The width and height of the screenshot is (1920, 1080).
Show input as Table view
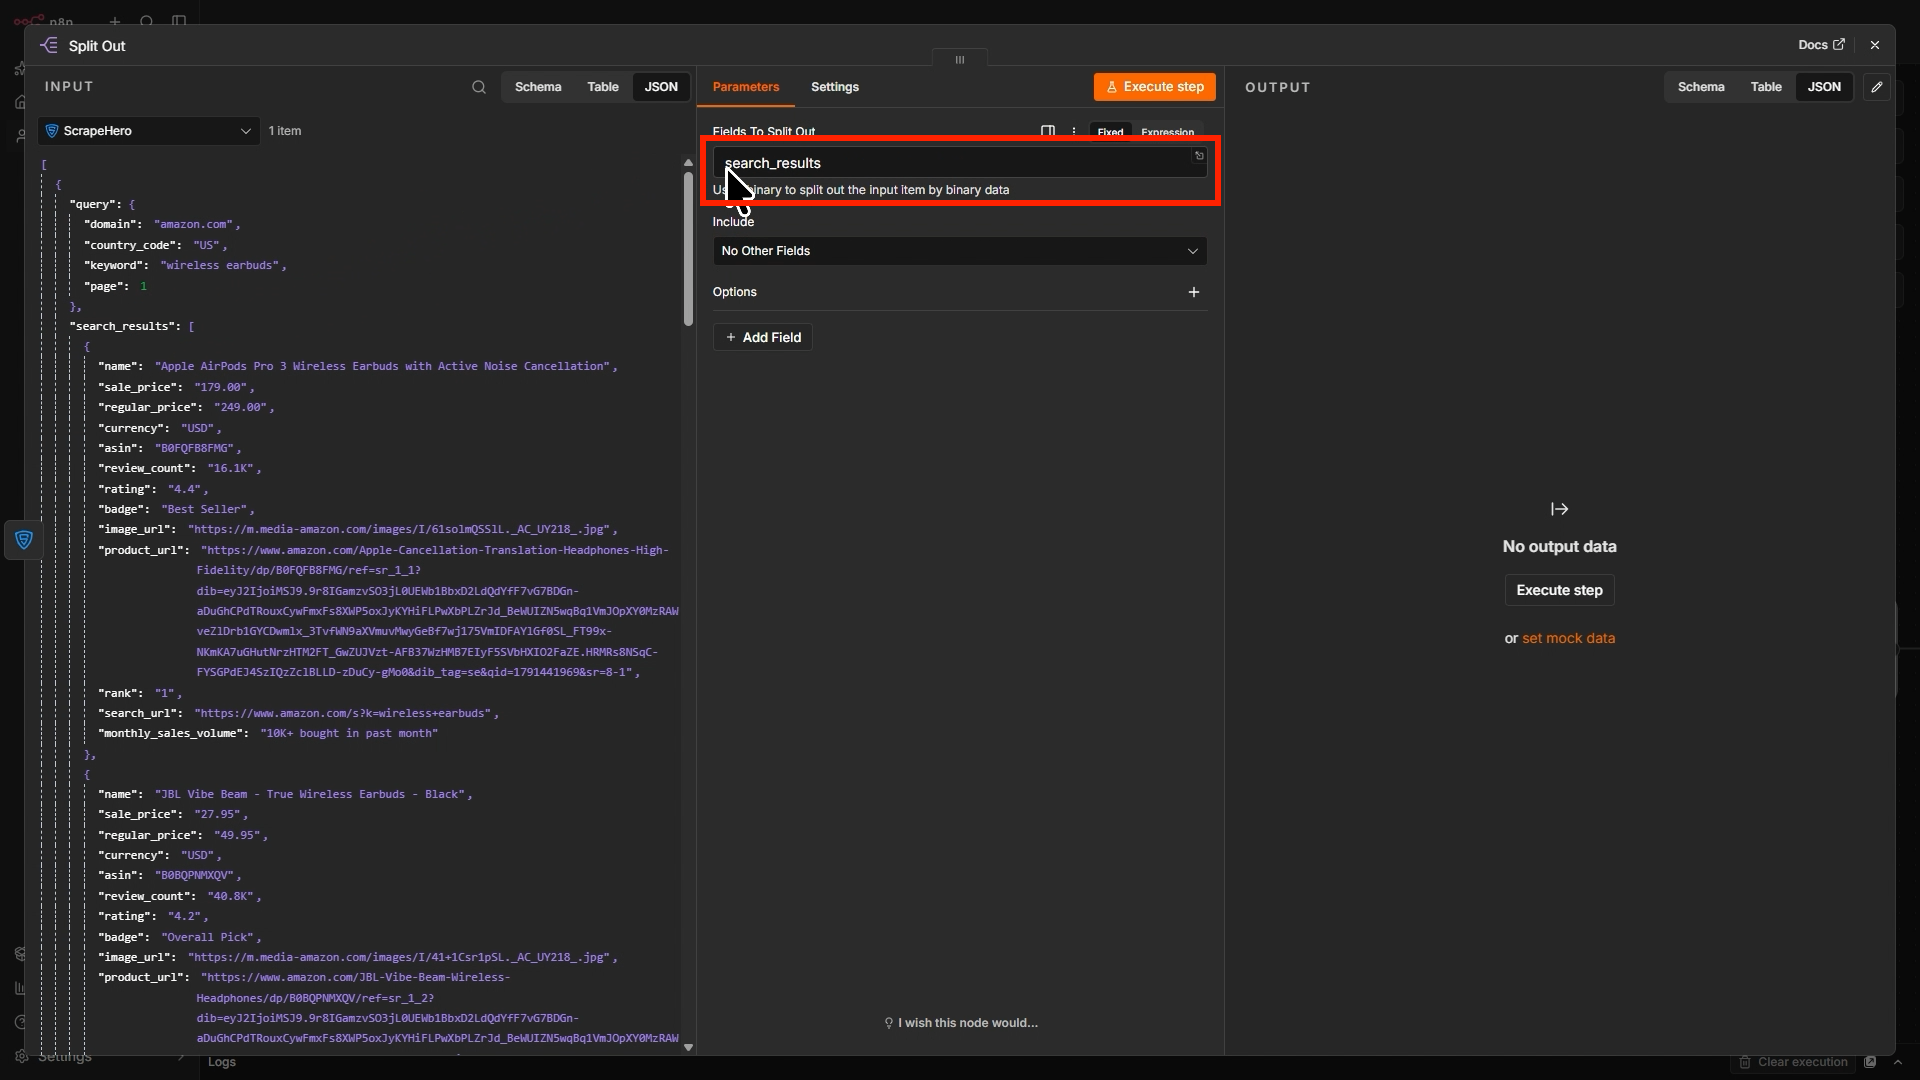(603, 87)
